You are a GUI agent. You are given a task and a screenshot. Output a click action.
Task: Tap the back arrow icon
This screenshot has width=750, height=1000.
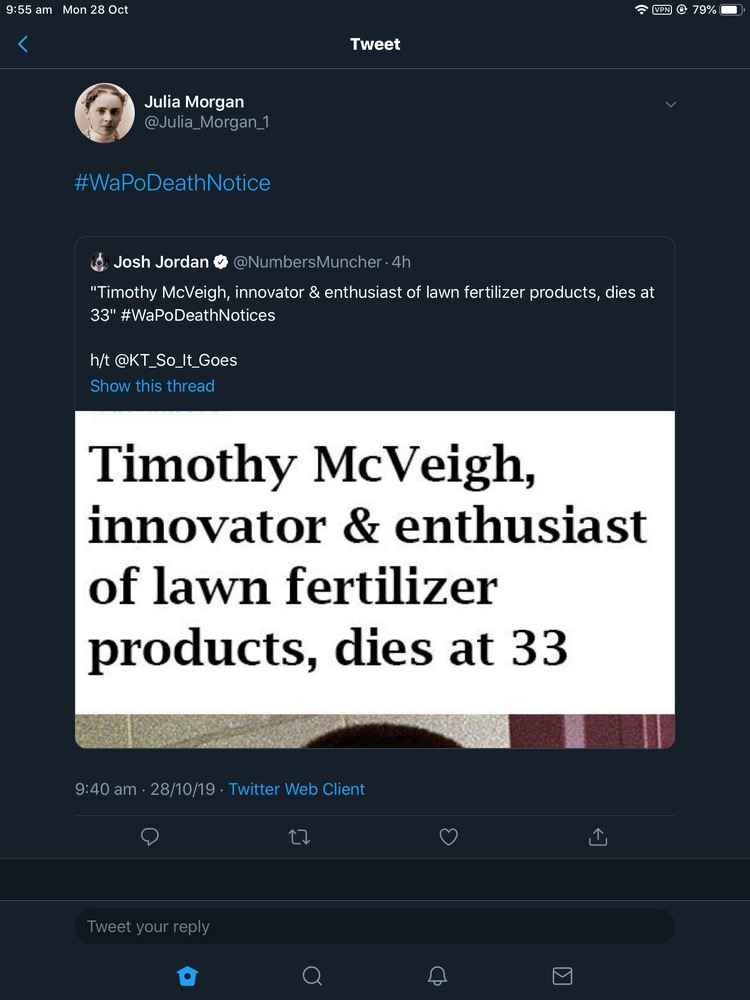pyautogui.click(x=23, y=44)
